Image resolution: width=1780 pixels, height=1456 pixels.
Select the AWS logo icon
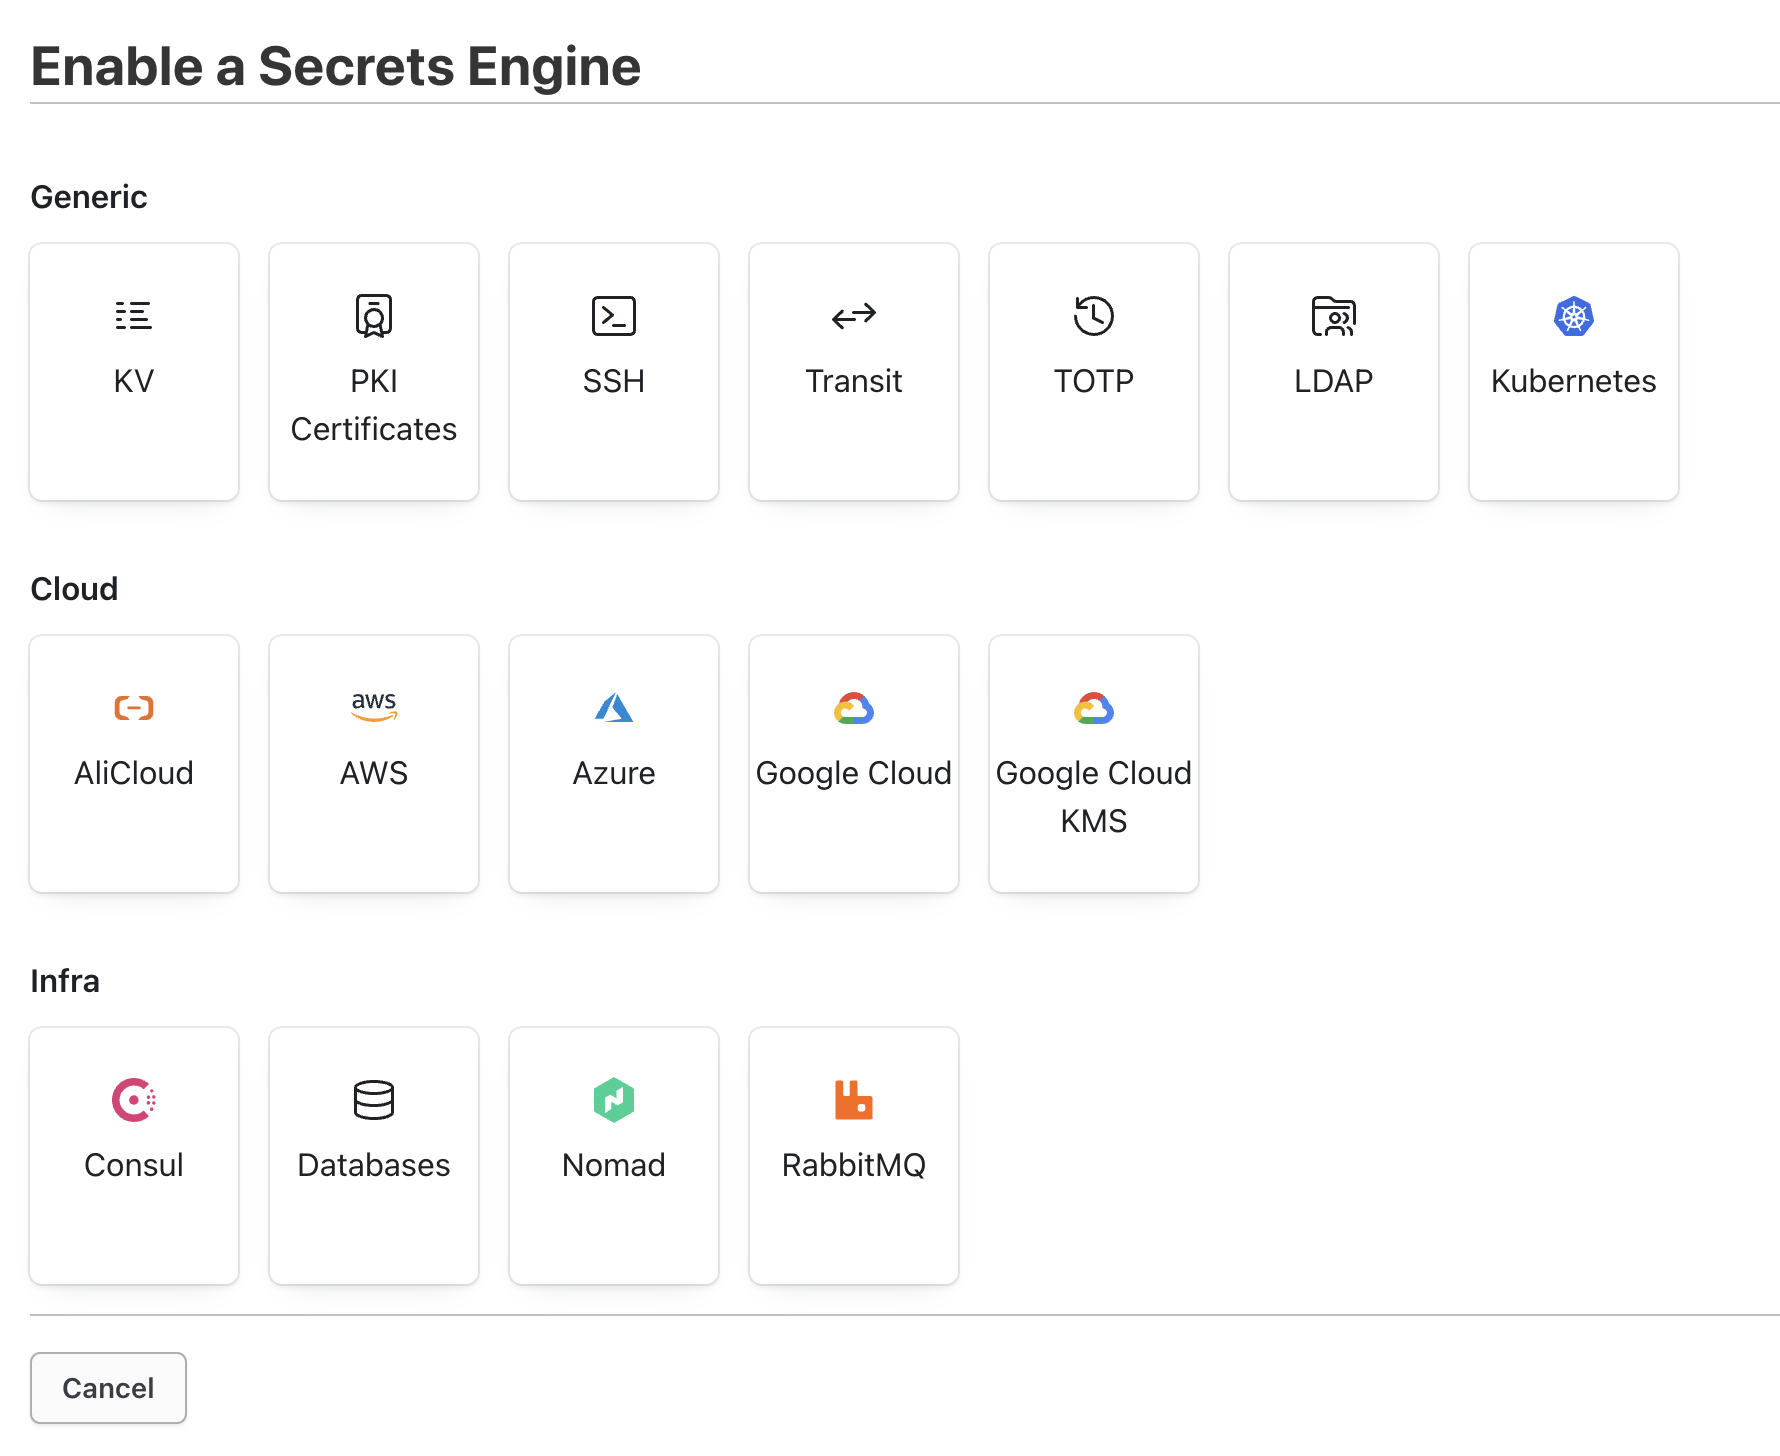(x=373, y=707)
